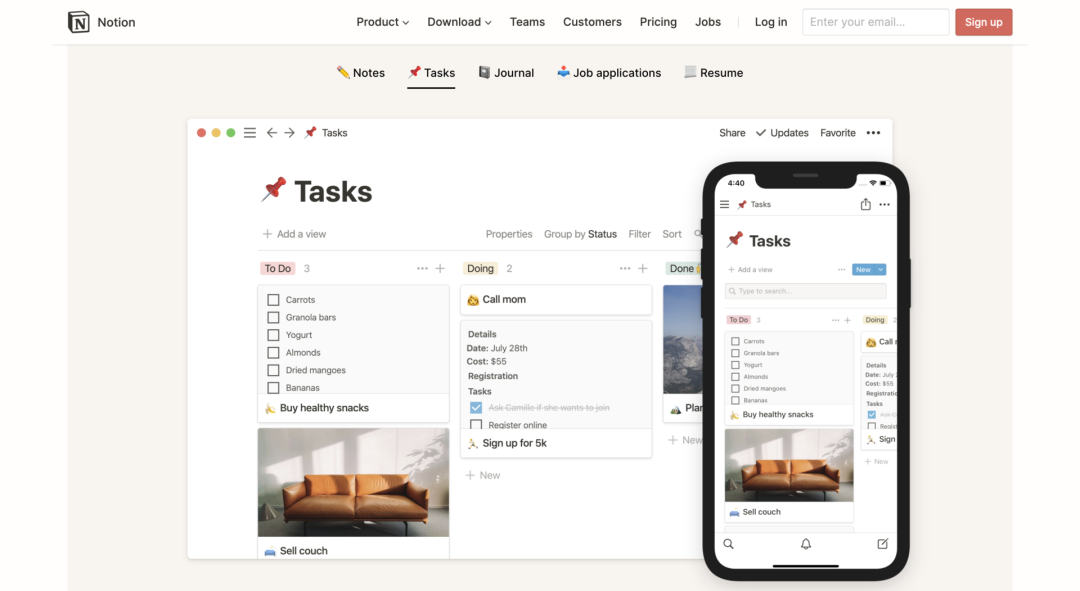Open the hamburger sidebar menu in Tasks window

click(250, 133)
